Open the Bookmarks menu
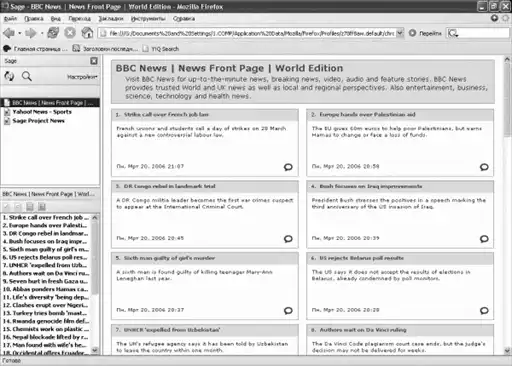The height and width of the screenshot is (366, 512). [x=111, y=19]
